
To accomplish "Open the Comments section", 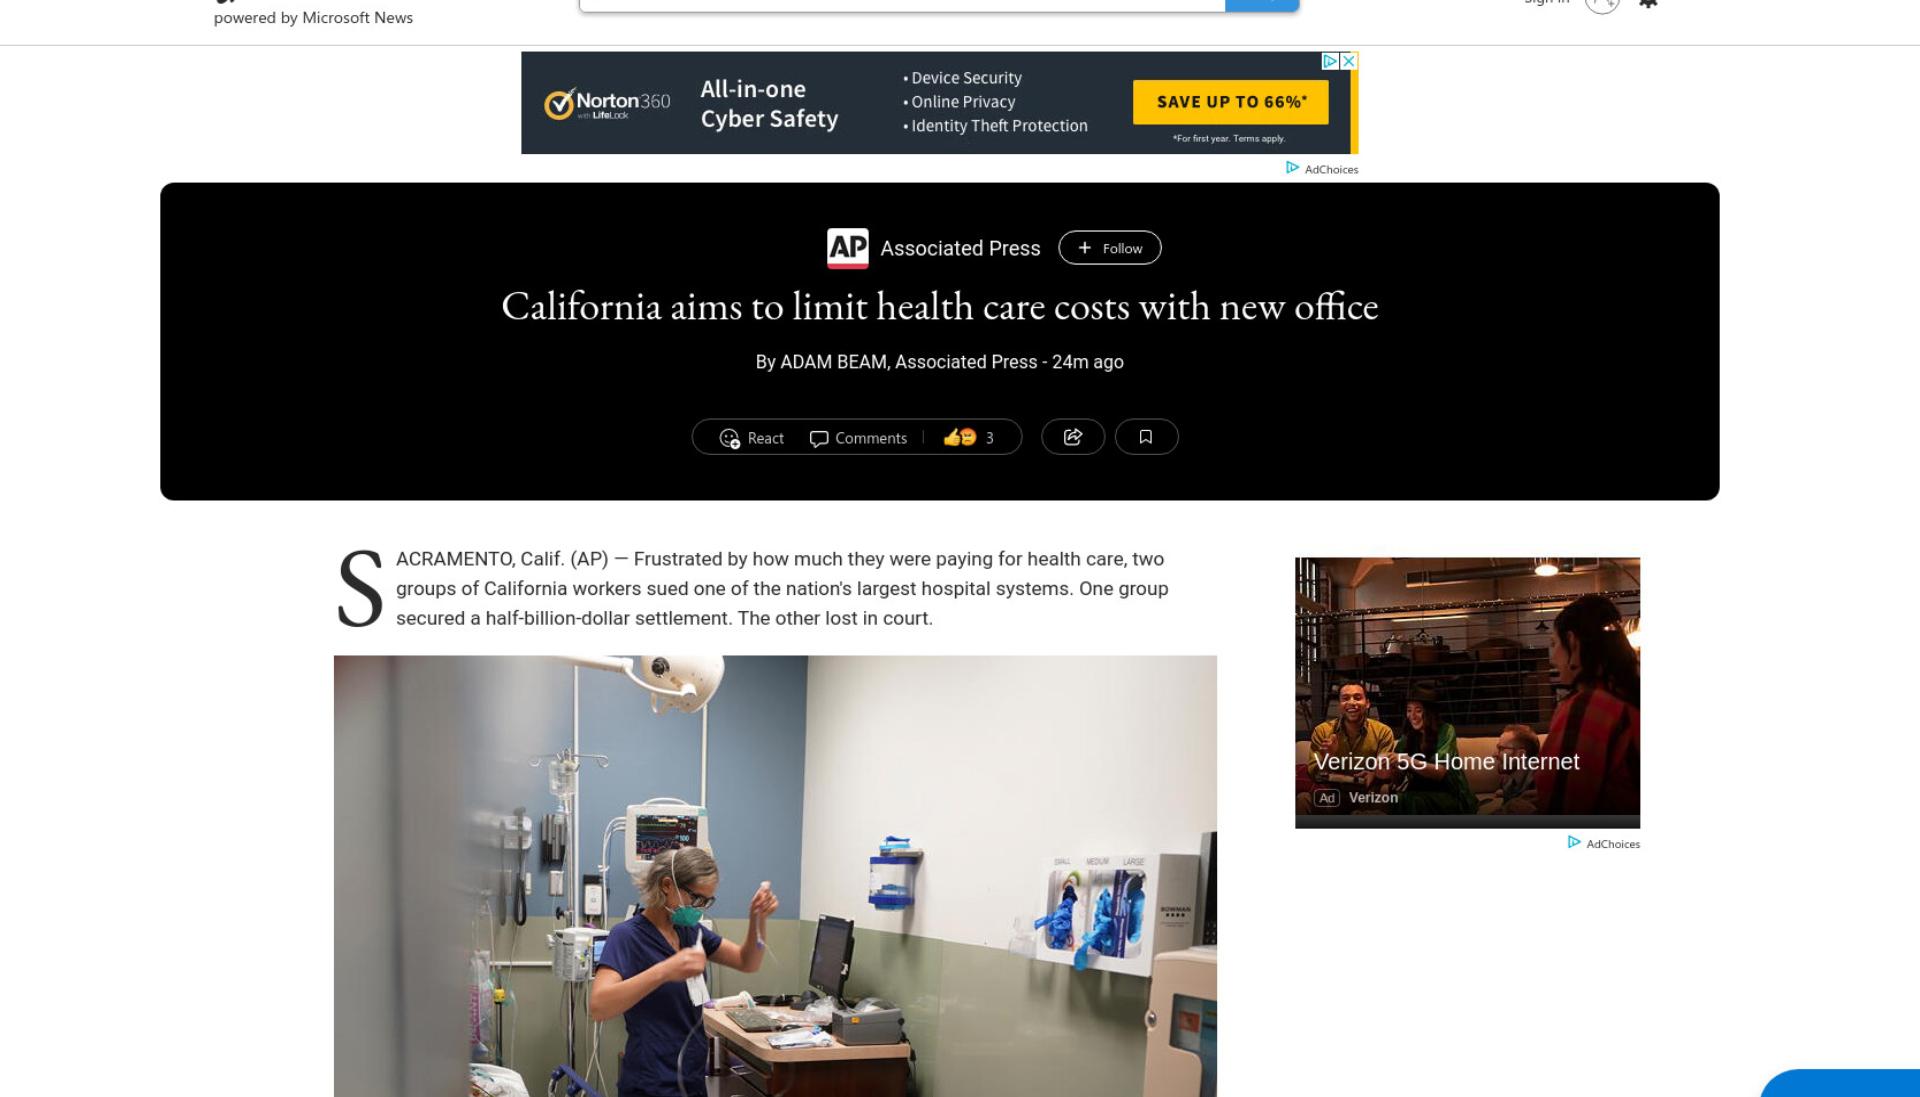I will point(858,438).
